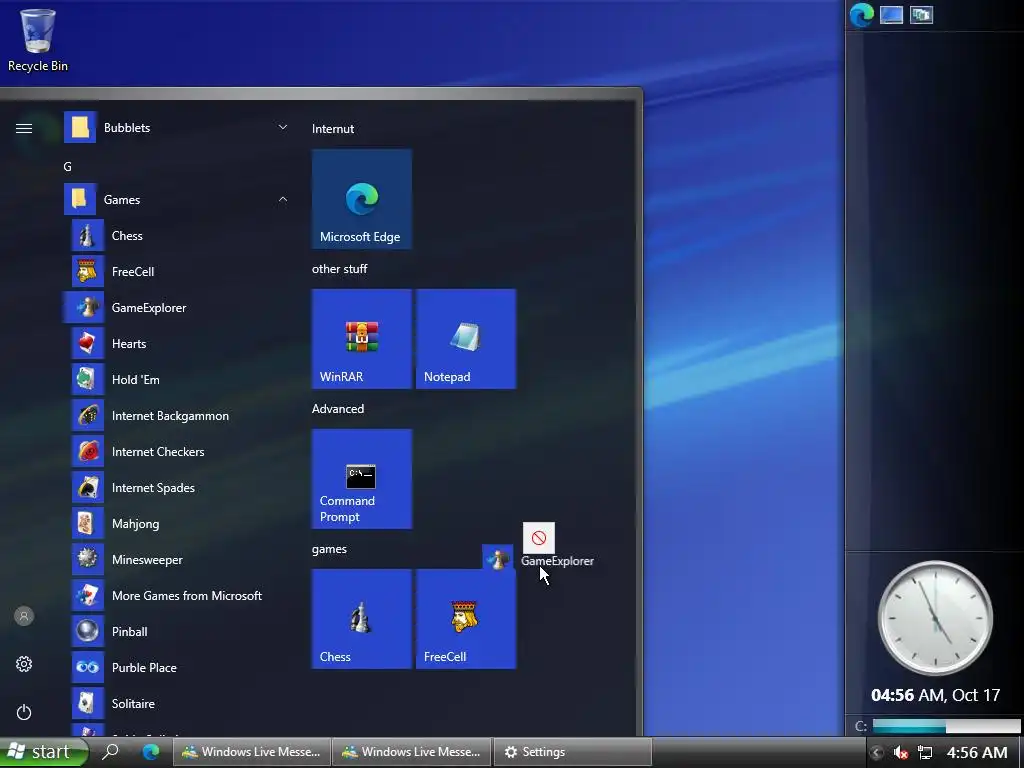Screen dimensions: 1024x768
Task: Click the muted volume tray icon
Action: (x=901, y=752)
